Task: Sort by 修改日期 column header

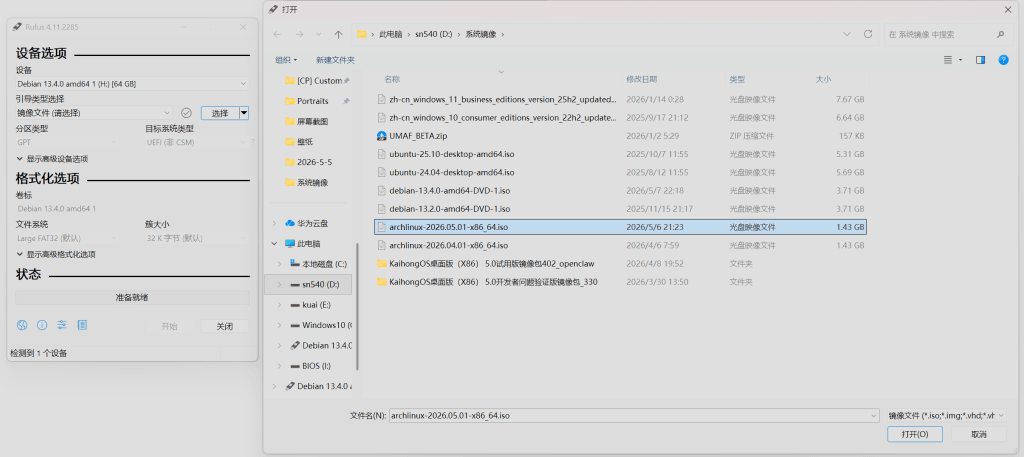Action: pos(641,79)
